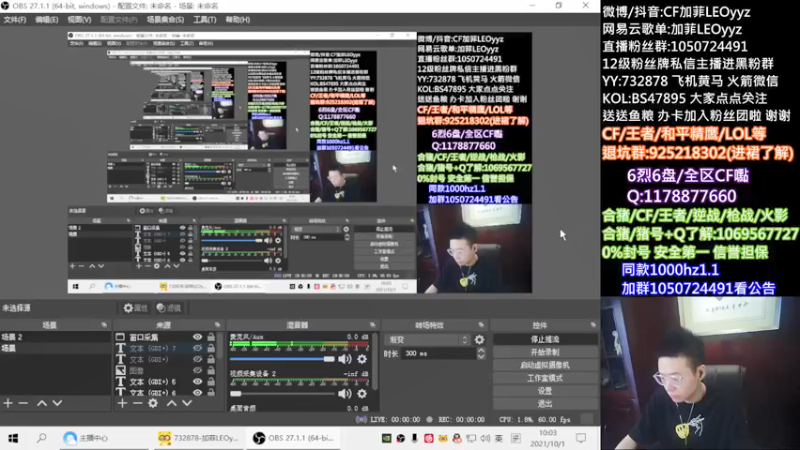Mute video capture device 2 speaker icon

(345, 393)
